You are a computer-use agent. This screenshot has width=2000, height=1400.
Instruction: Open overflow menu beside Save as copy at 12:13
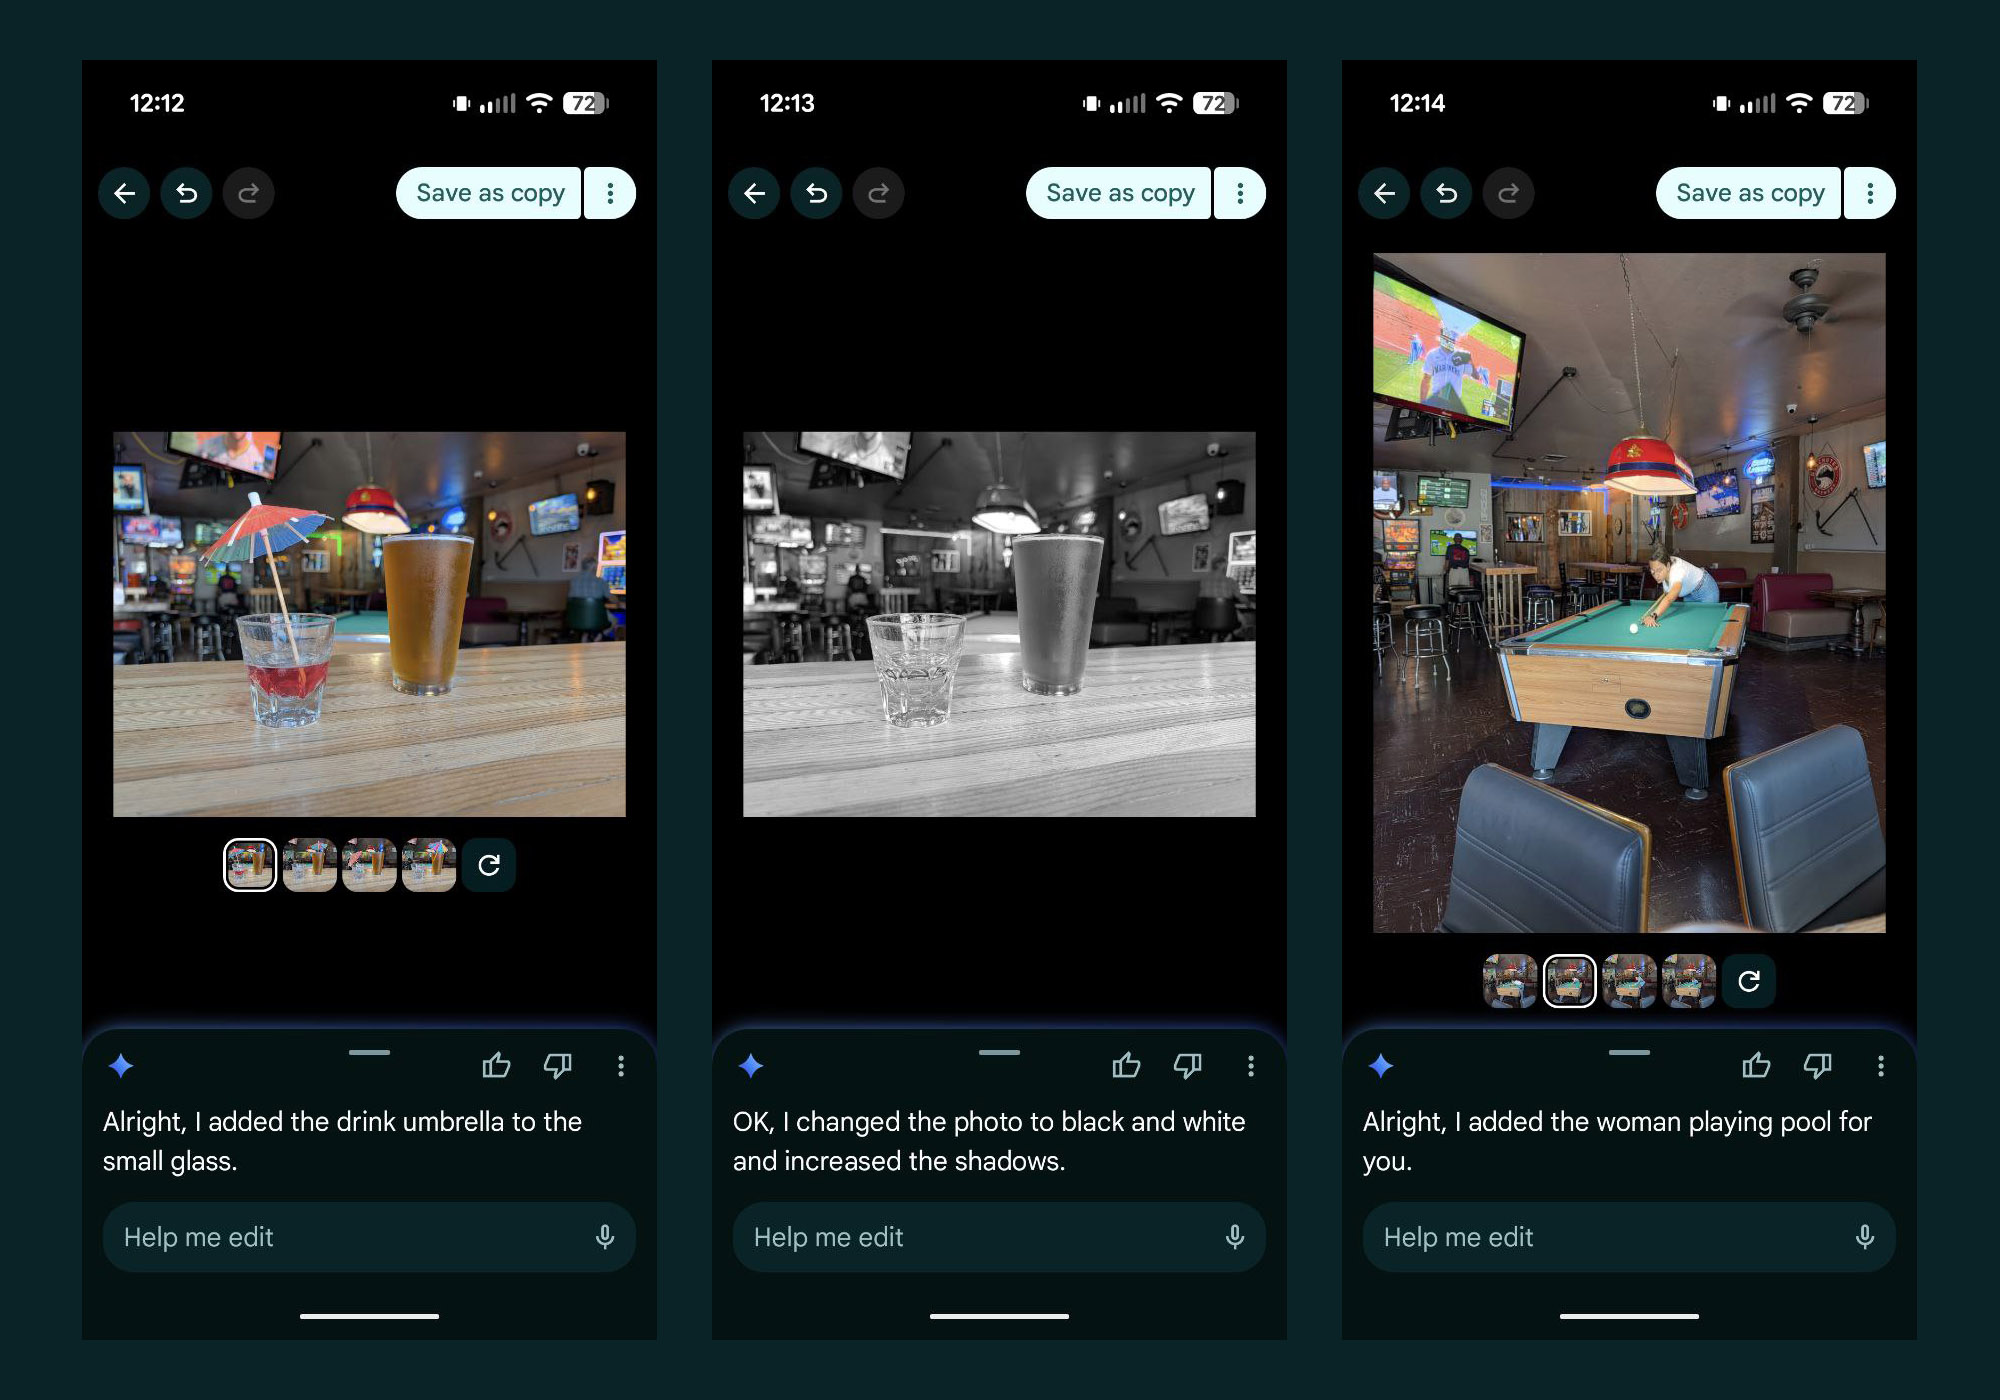(1240, 193)
